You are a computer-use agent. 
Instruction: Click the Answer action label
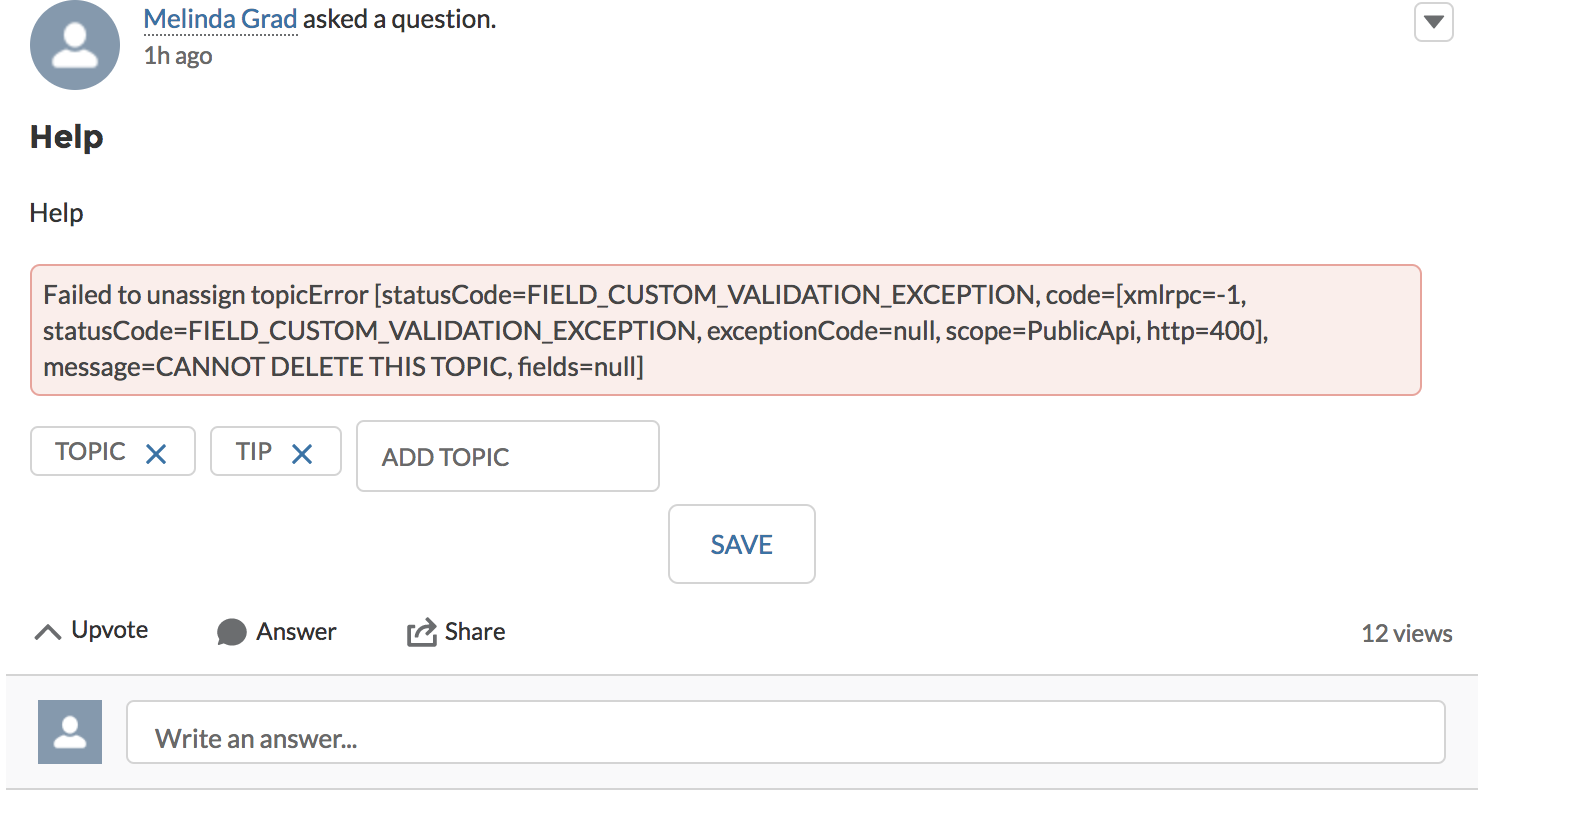point(295,631)
